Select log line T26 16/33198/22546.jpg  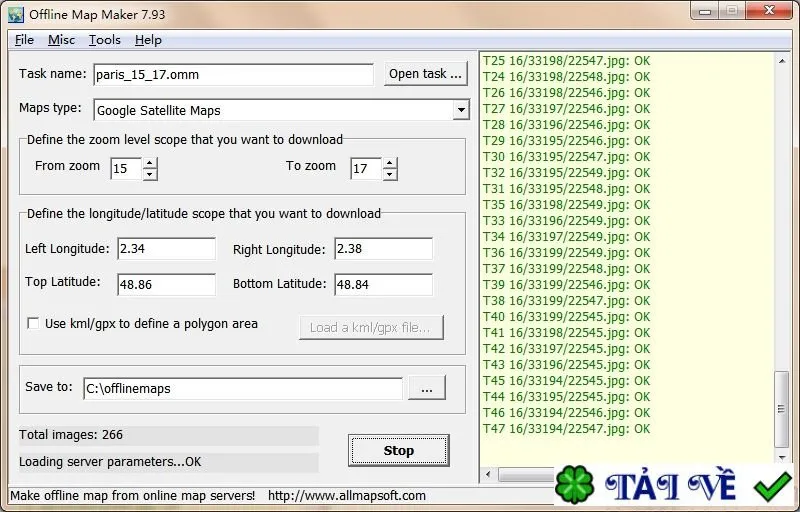[x=566, y=93]
